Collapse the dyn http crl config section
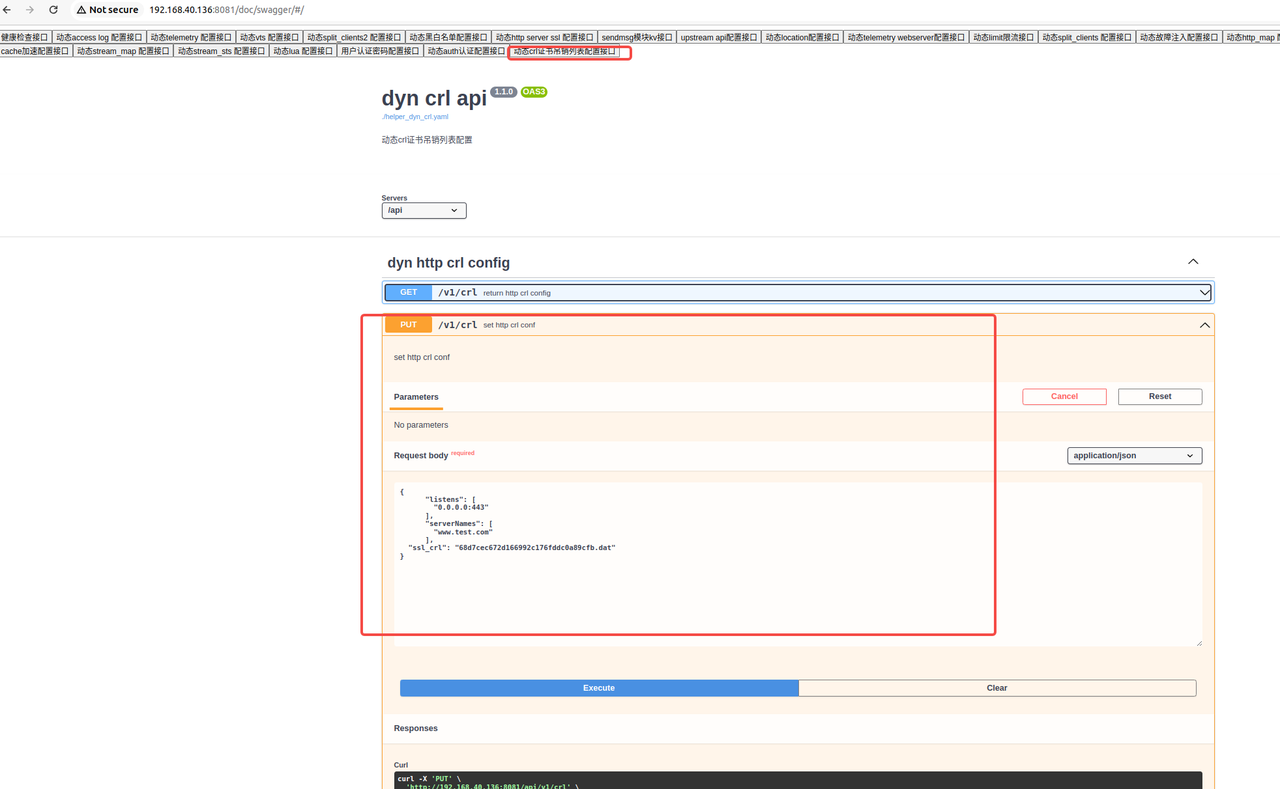Image resolution: width=1280 pixels, height=789 pixels. pos(1192,262)
